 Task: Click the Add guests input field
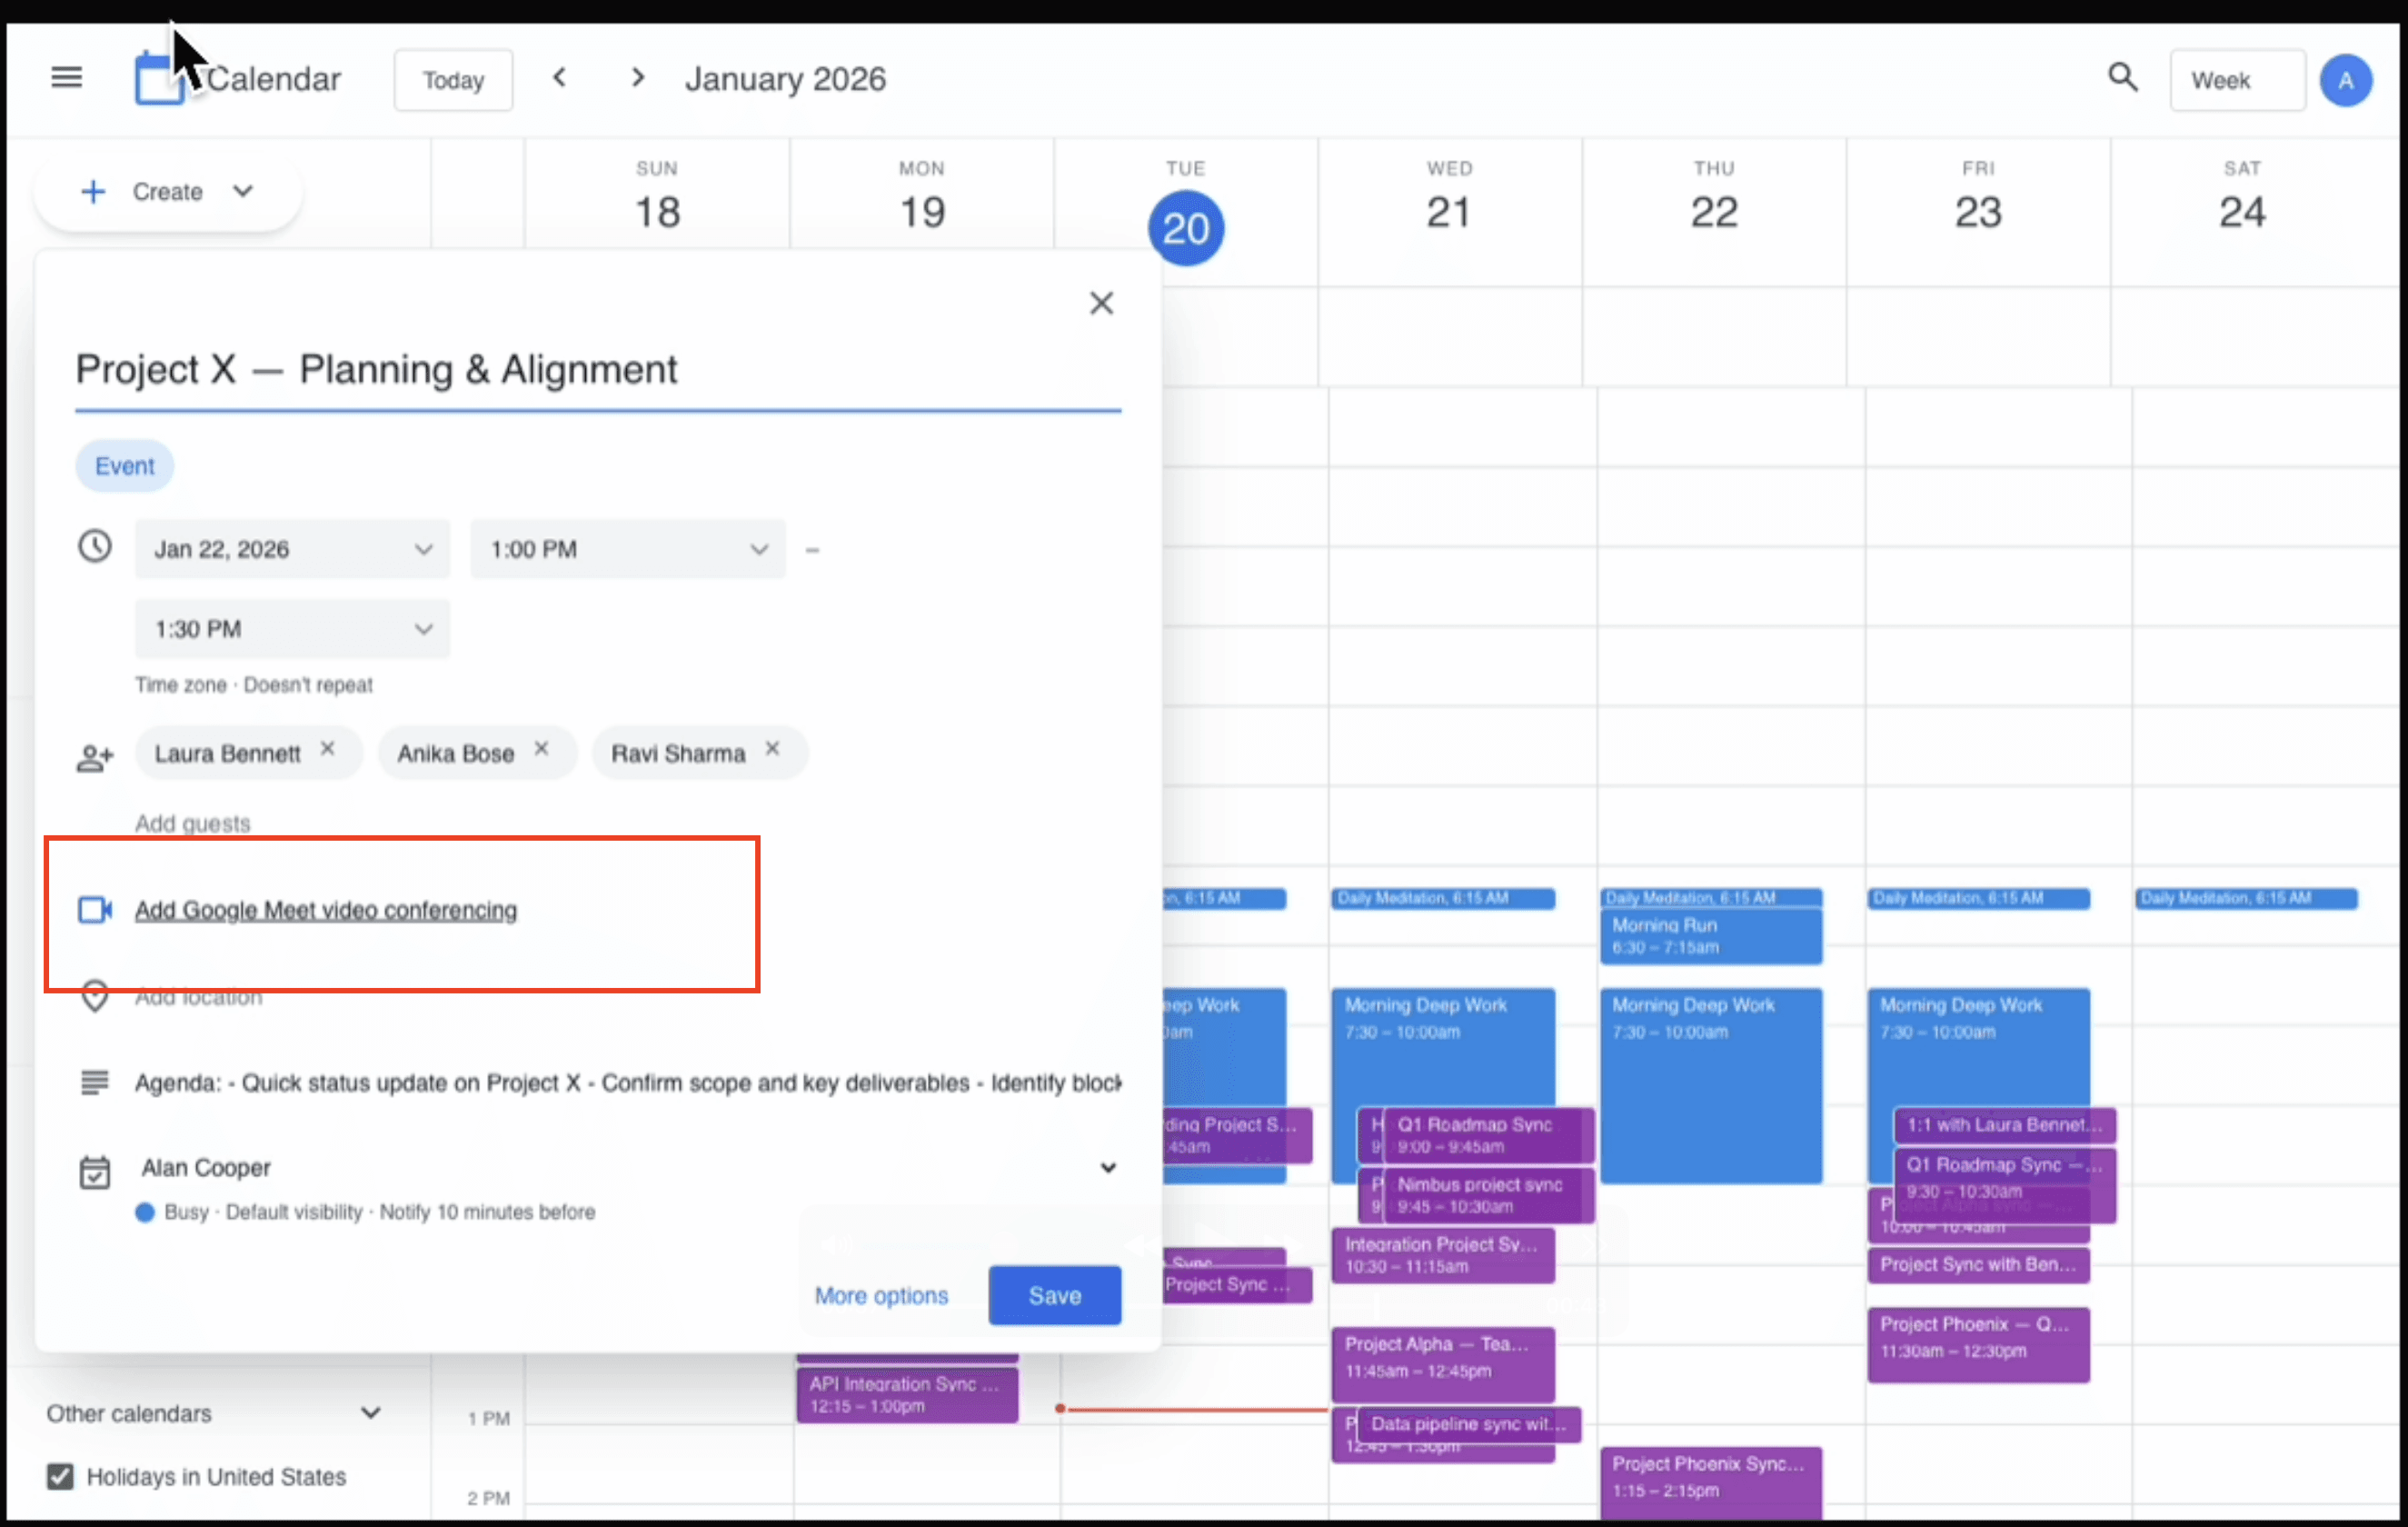(193, 823)
